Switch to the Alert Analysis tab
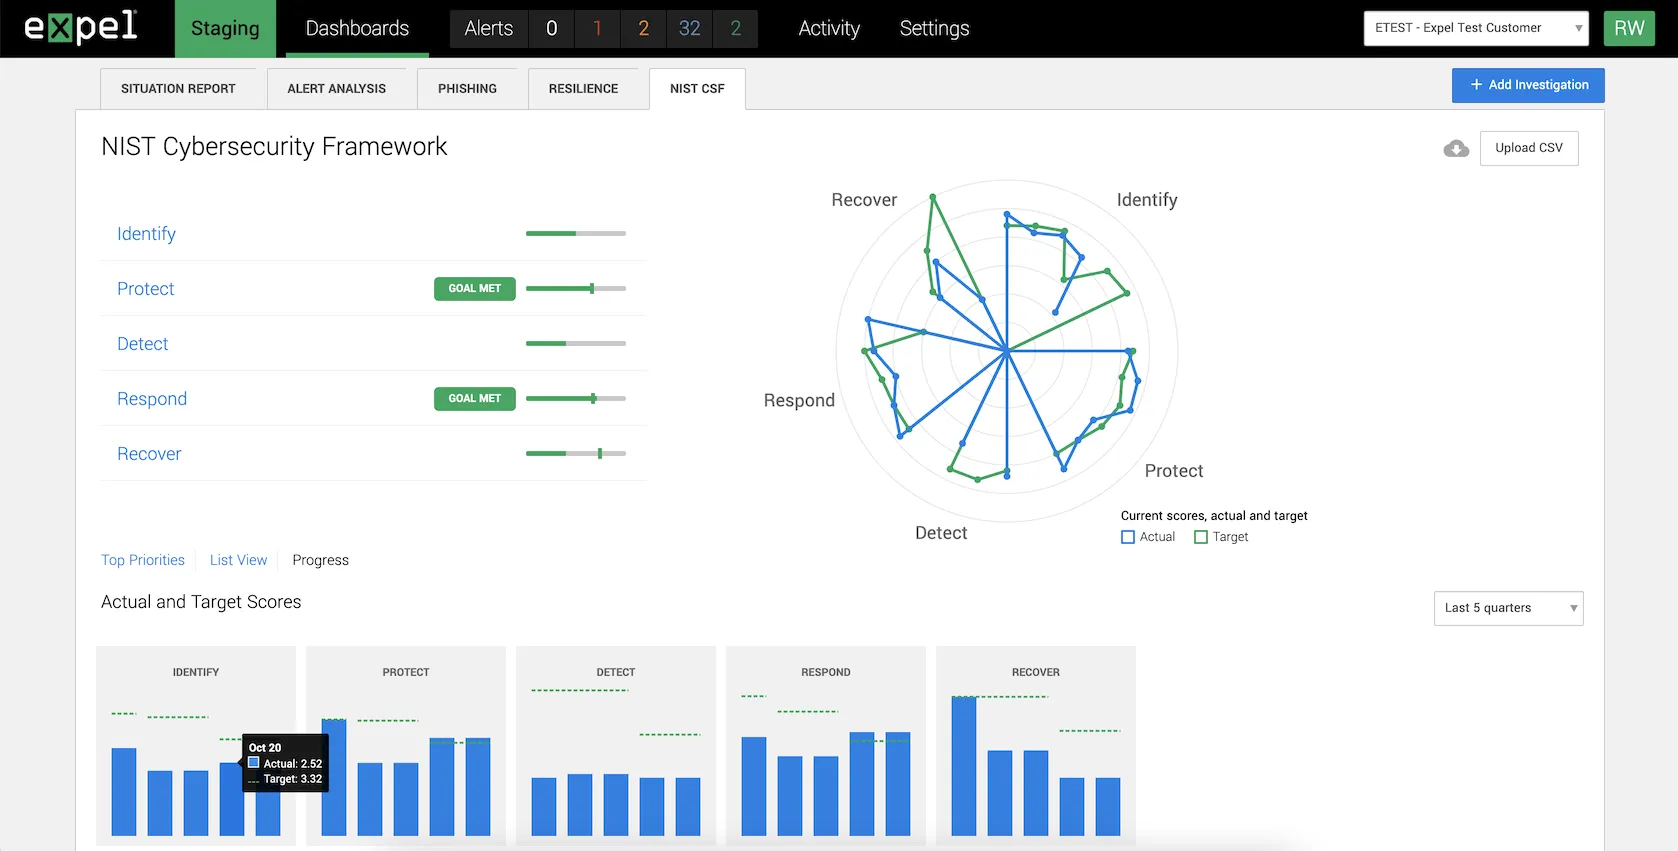This screenshot has height=851, width=1678. click(336, 89)
